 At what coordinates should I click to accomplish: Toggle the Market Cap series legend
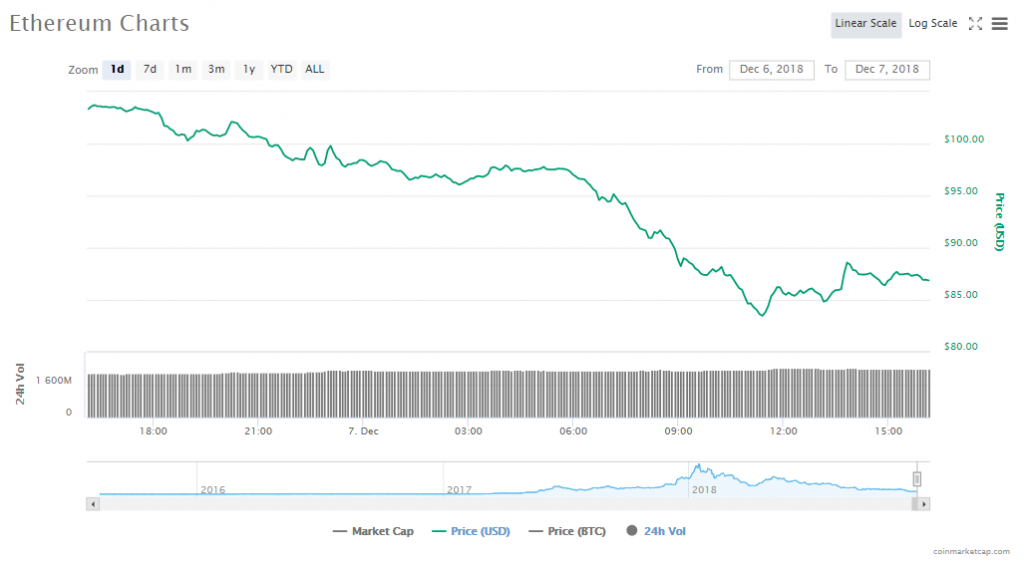pos(372,531)
